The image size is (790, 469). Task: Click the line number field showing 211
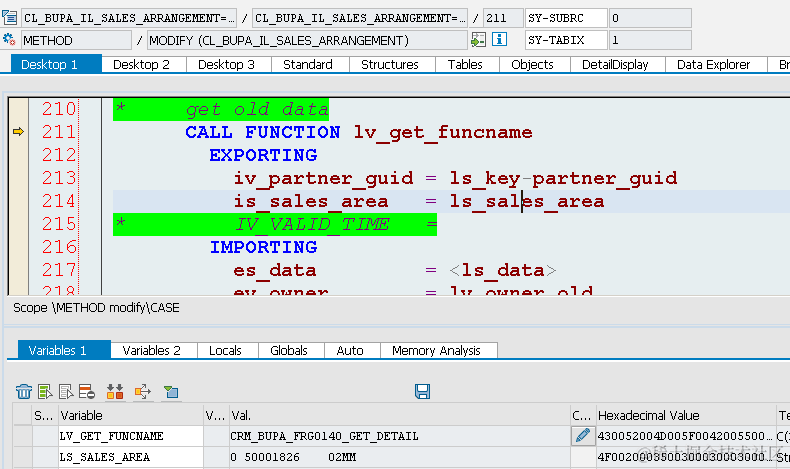point(503,18)
